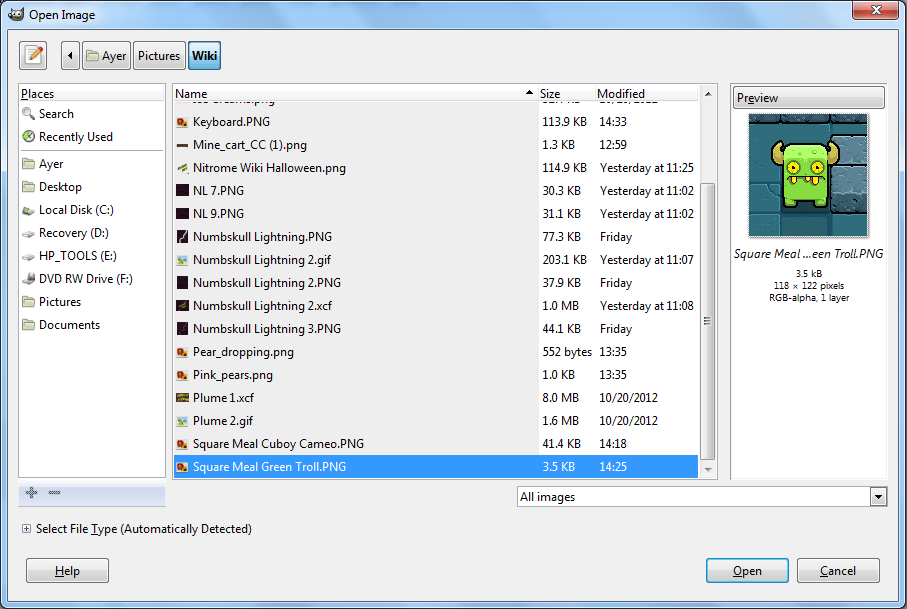Open the Local Disk (C:) drive icon
The height and width of the screenshot is (609, 907).
click(28, 210)
